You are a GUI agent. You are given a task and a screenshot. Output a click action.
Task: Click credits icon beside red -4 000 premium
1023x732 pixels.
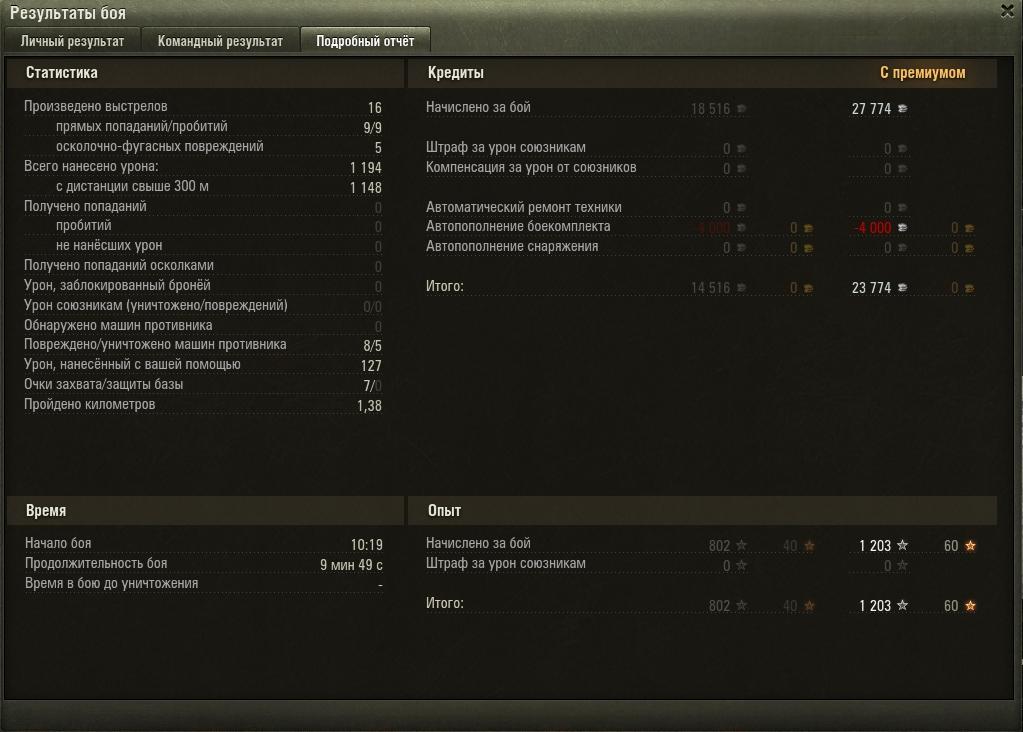902,227
